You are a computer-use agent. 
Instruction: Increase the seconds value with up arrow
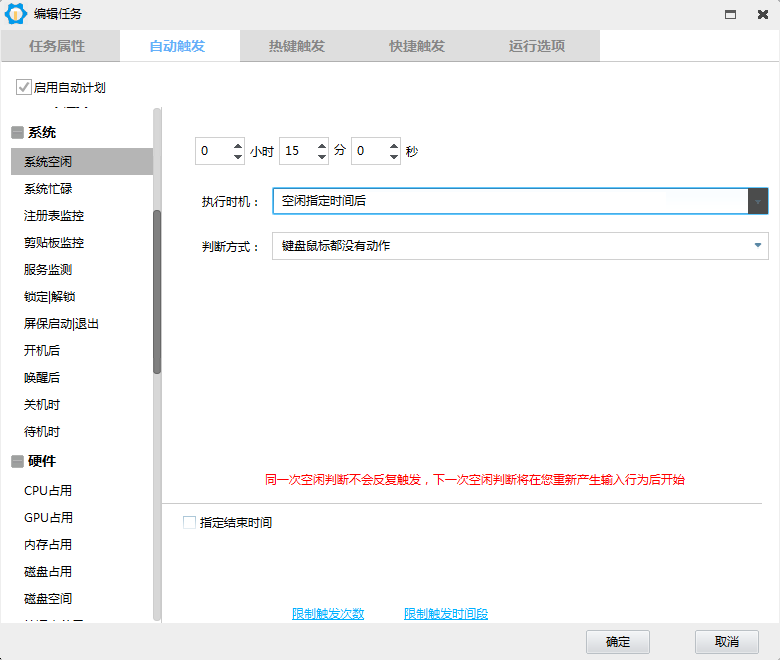[393, 146]
